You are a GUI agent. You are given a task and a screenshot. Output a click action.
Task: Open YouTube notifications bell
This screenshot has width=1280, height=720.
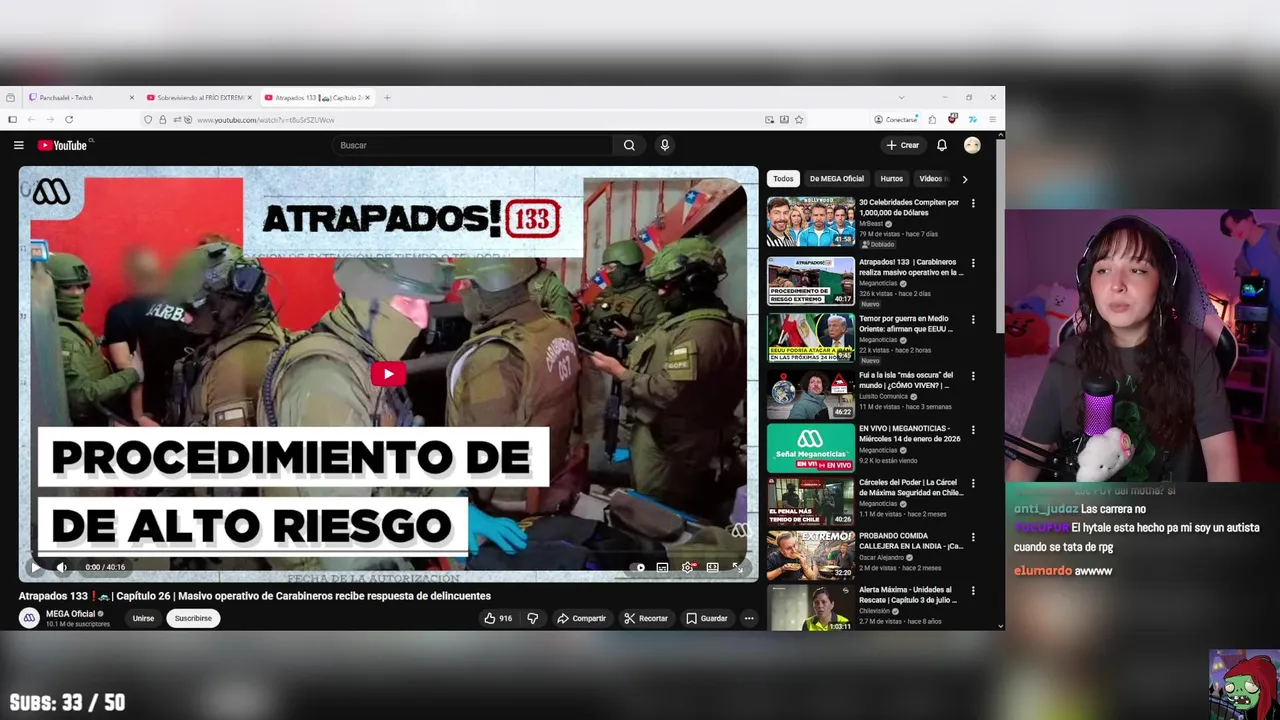pos(941,145)
